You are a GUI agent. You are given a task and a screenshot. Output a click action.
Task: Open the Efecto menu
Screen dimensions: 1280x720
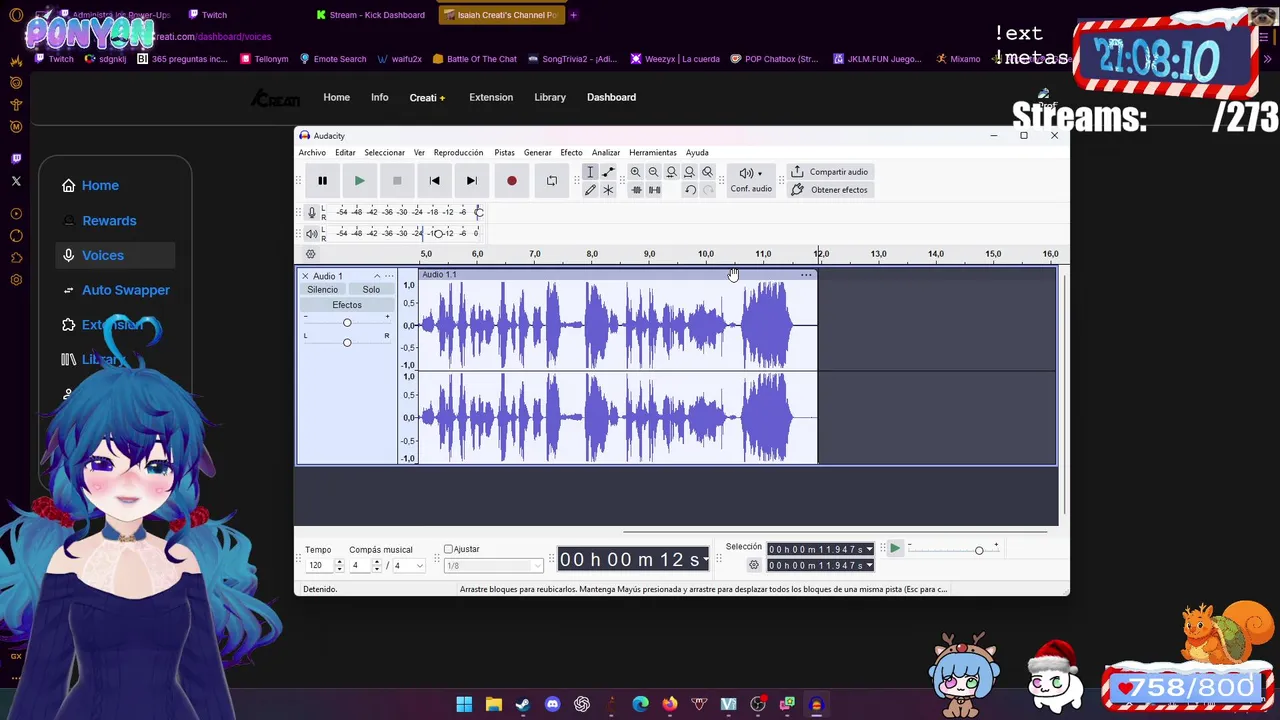tap(571, 153)
